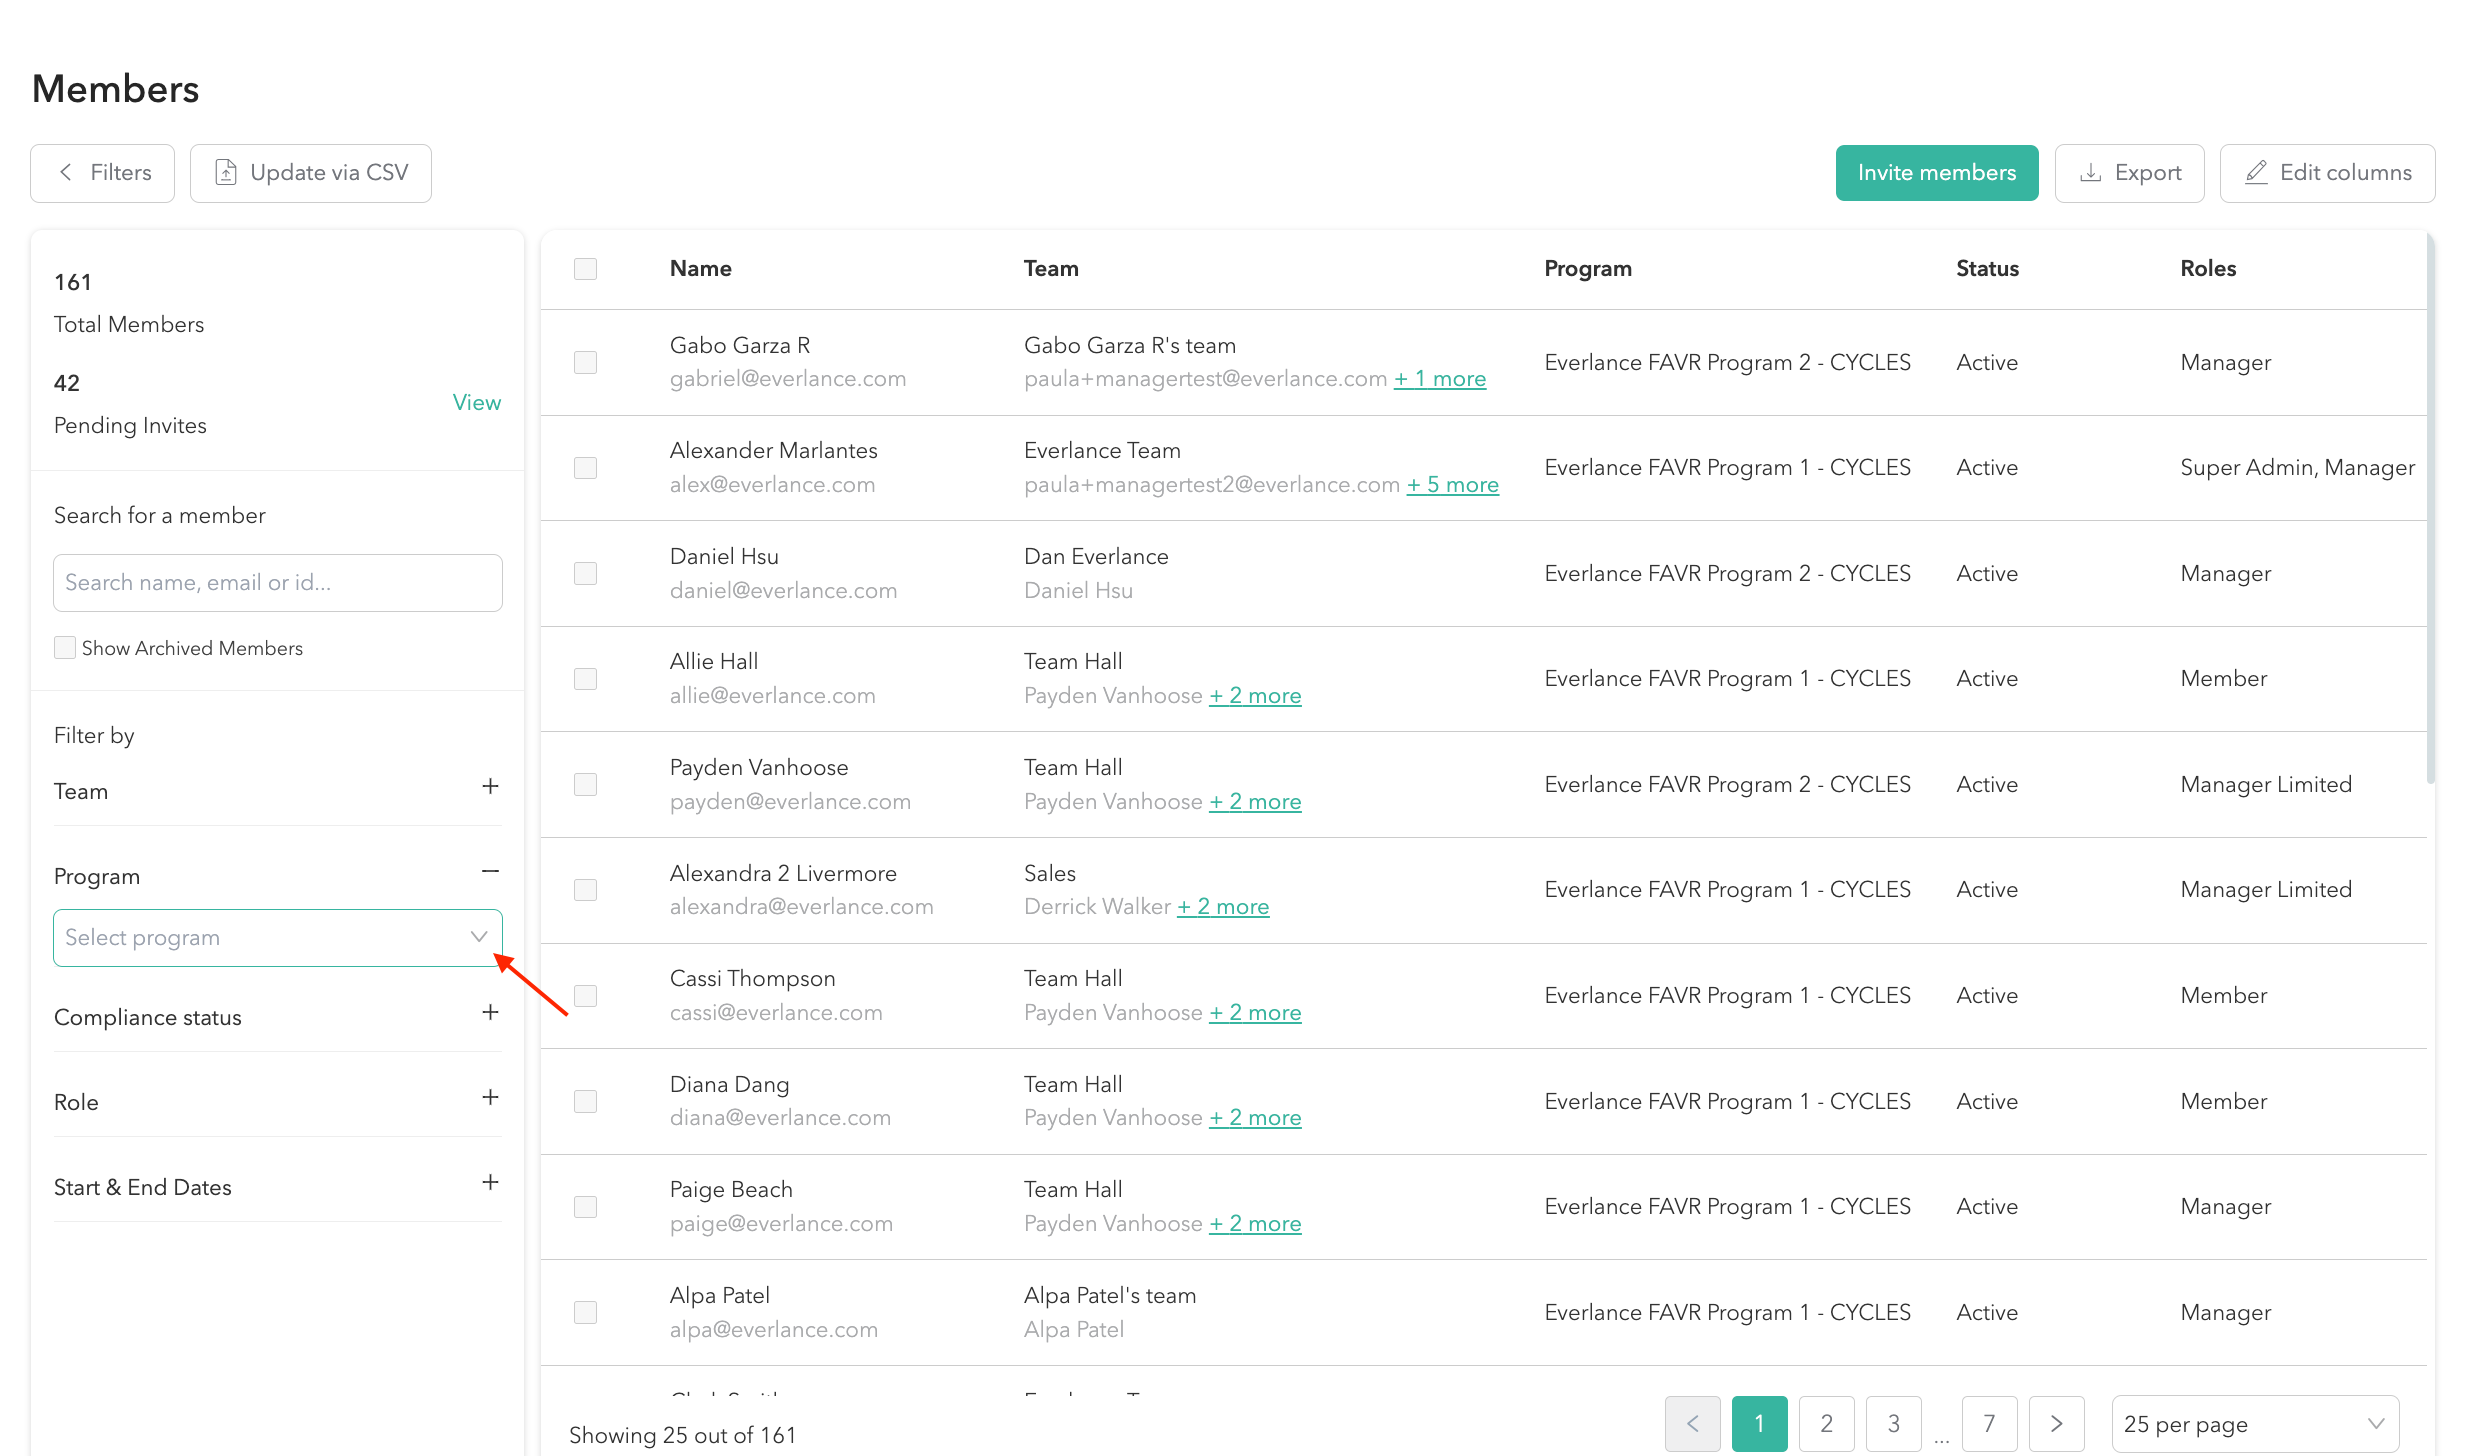The image size is (2482, 1456).
Task: Expand the Team filter plus icon
Action: coord(490,786)
